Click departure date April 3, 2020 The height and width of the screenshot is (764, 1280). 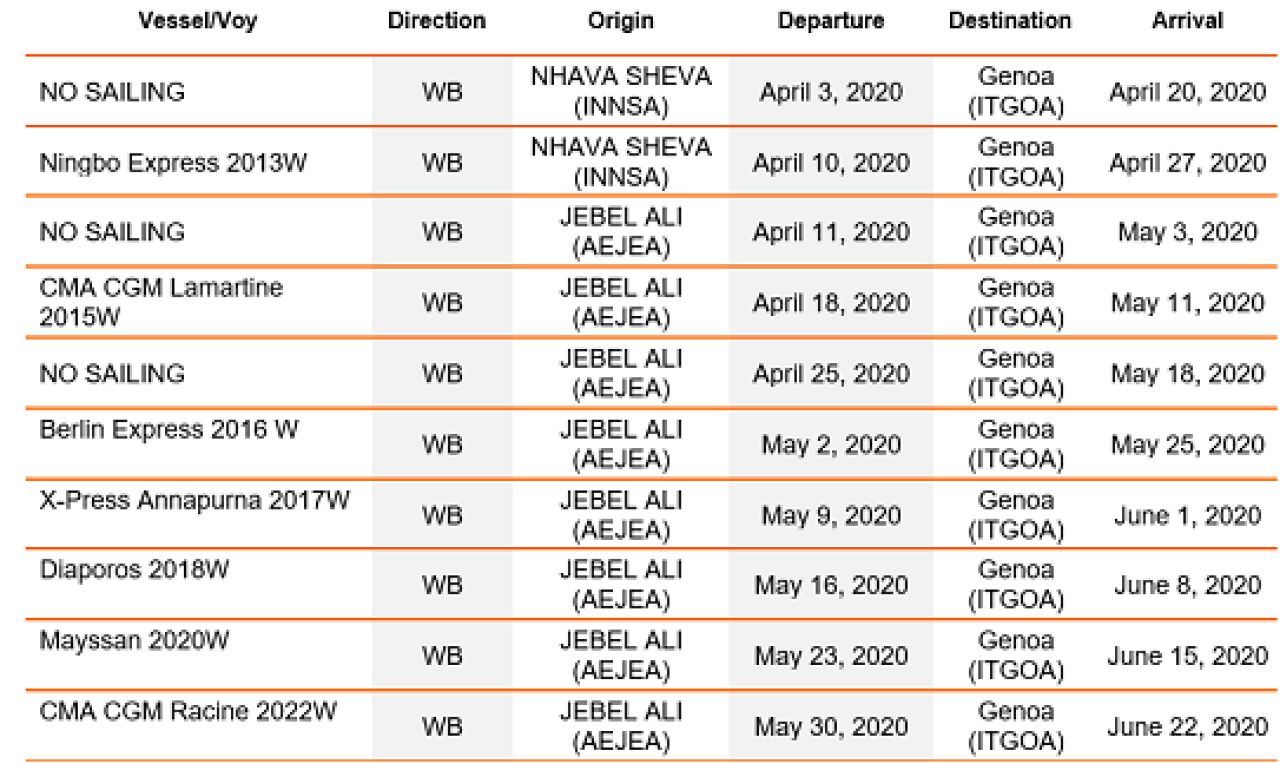[831, 92]
